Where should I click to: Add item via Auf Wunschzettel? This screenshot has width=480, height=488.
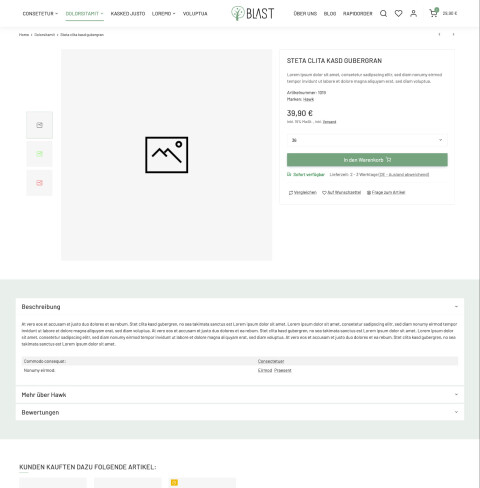[x=341, y=192]
